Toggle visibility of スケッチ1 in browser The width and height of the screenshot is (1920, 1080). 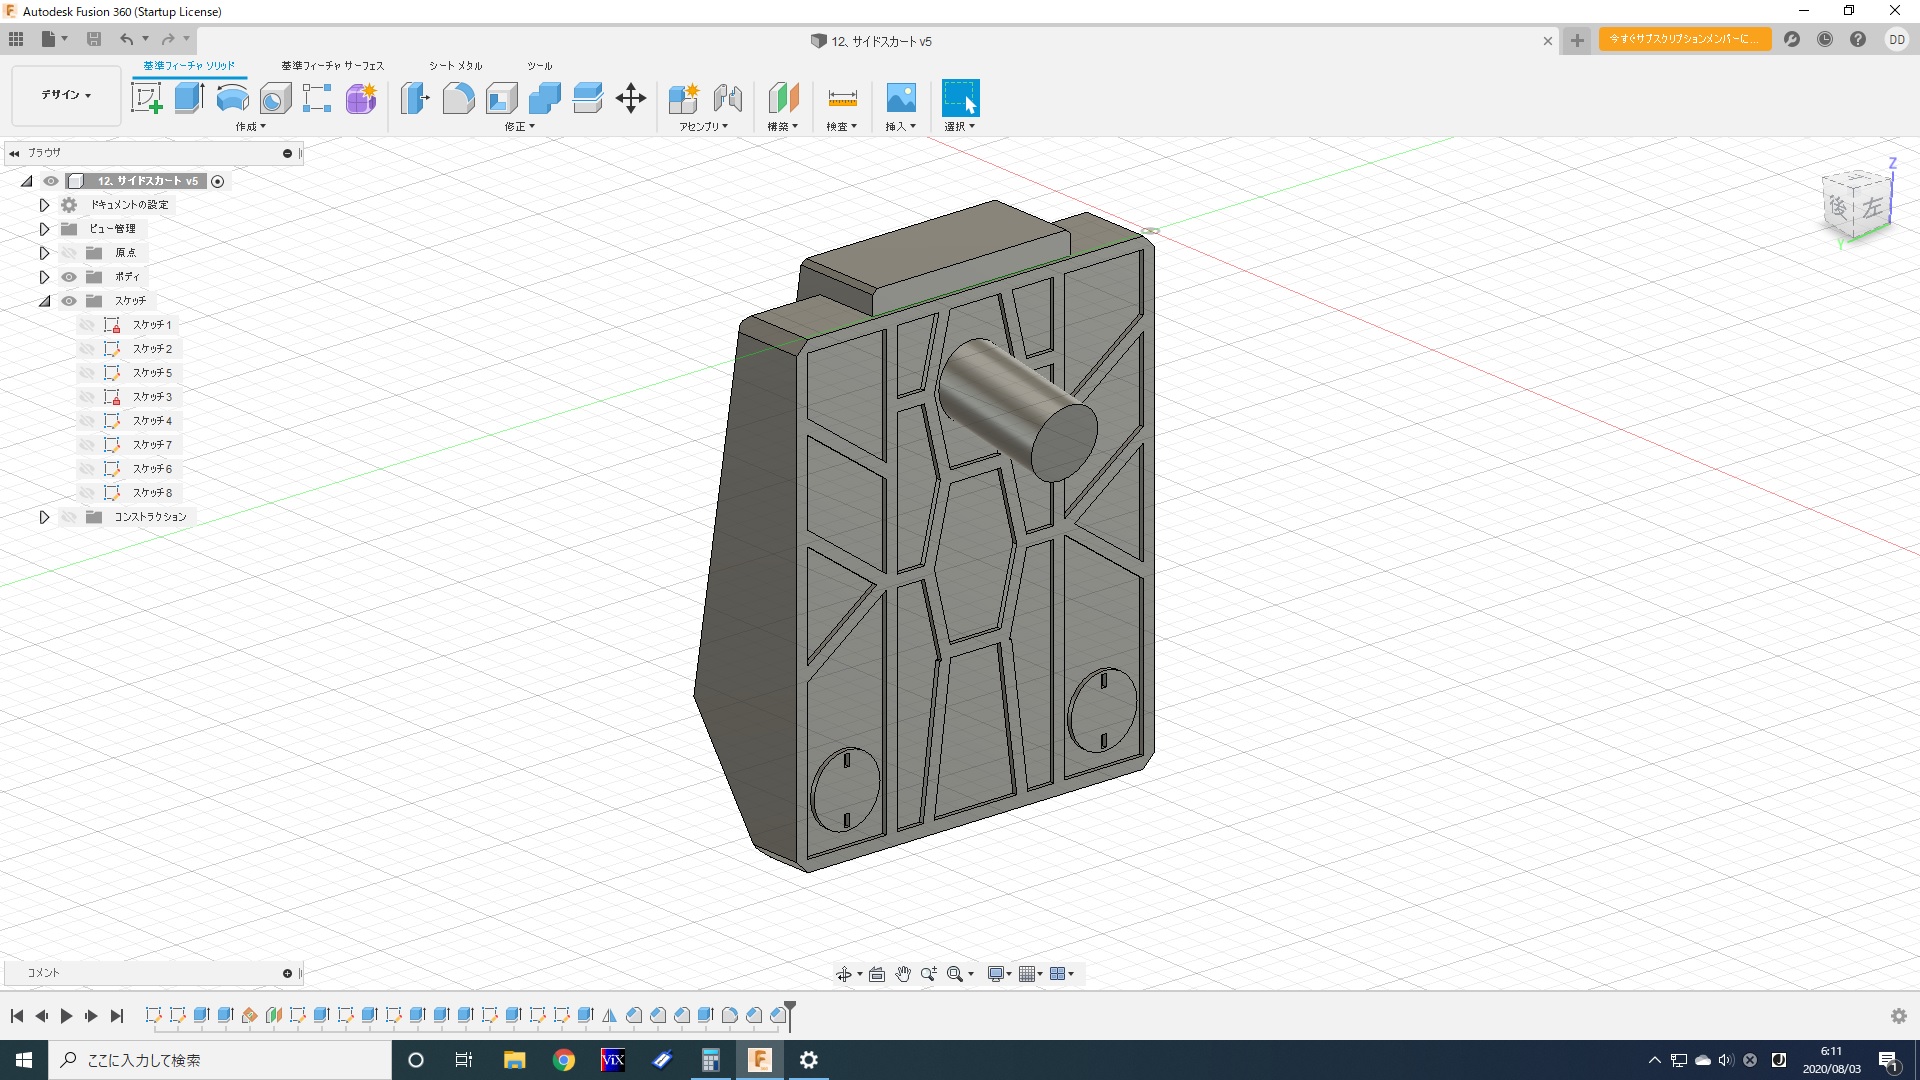coord(87,325)
